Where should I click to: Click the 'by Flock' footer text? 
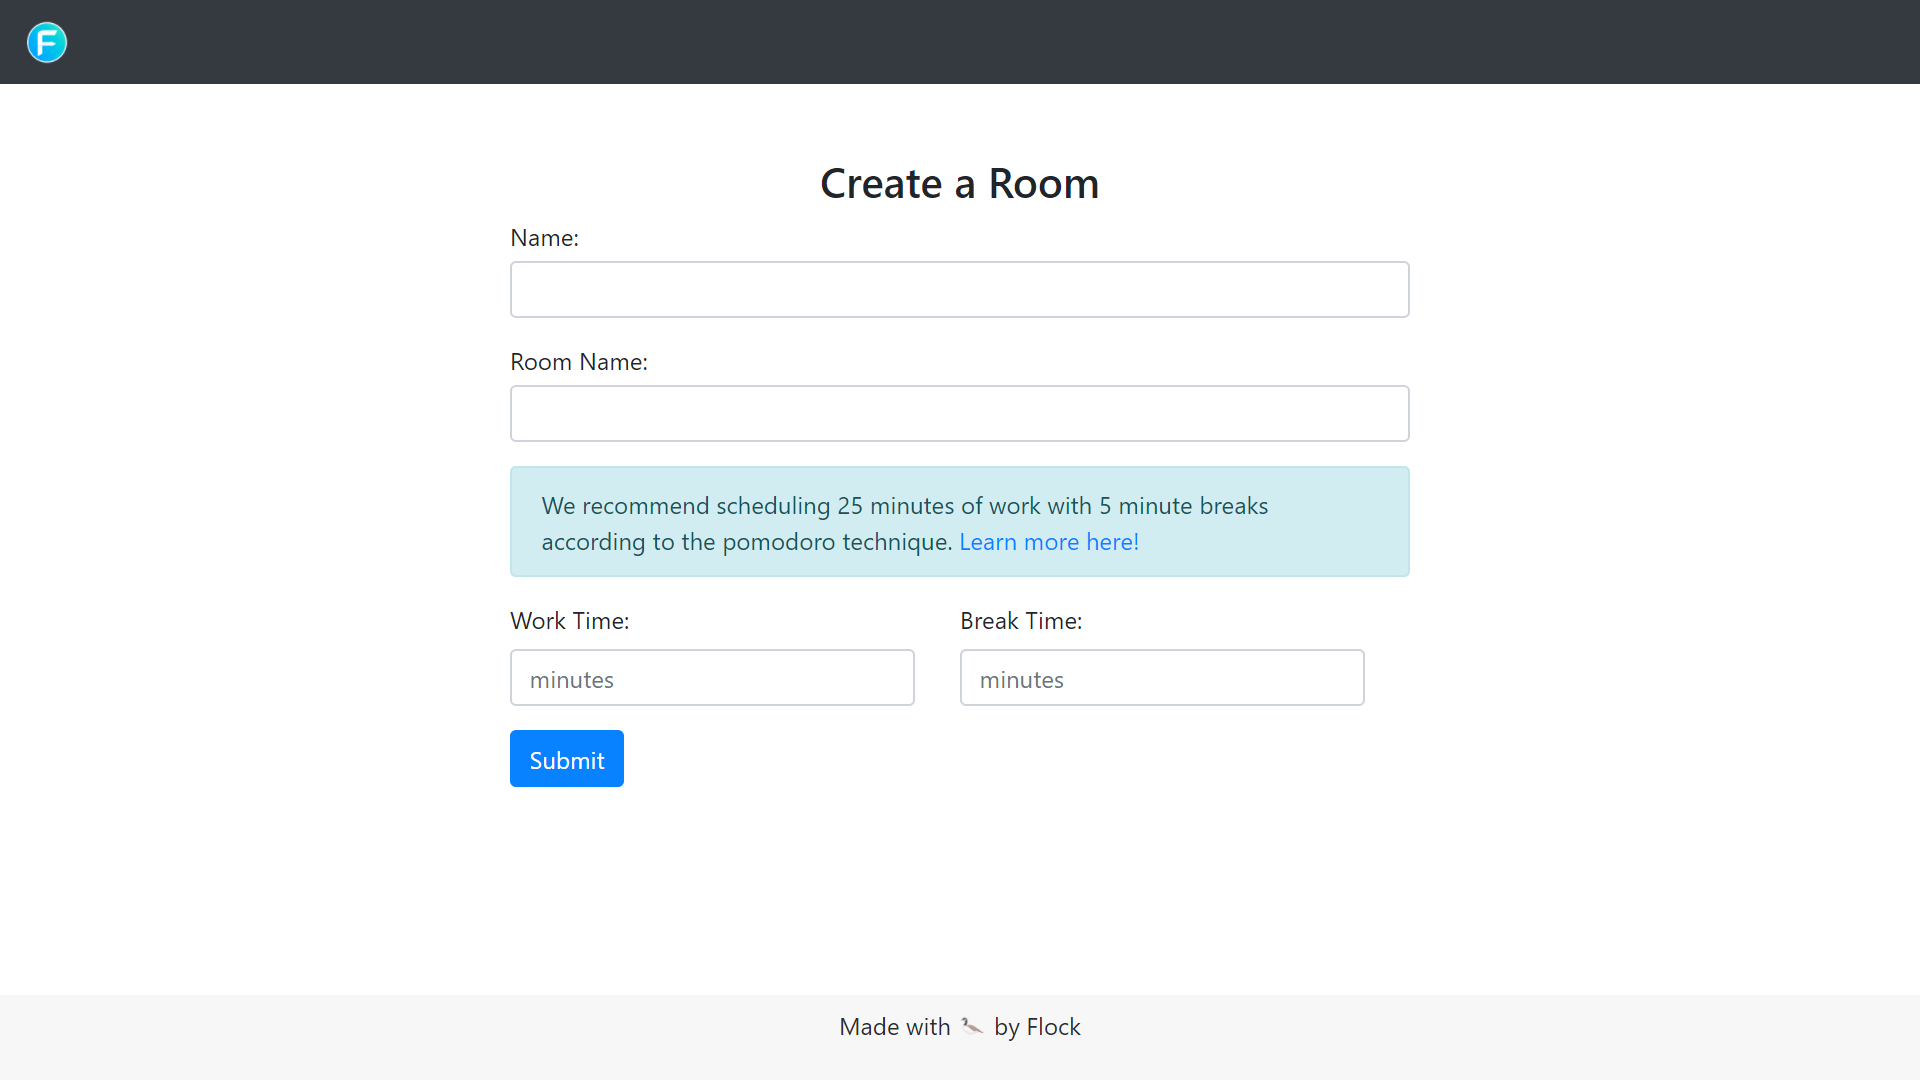[x=1037, y=1027]
